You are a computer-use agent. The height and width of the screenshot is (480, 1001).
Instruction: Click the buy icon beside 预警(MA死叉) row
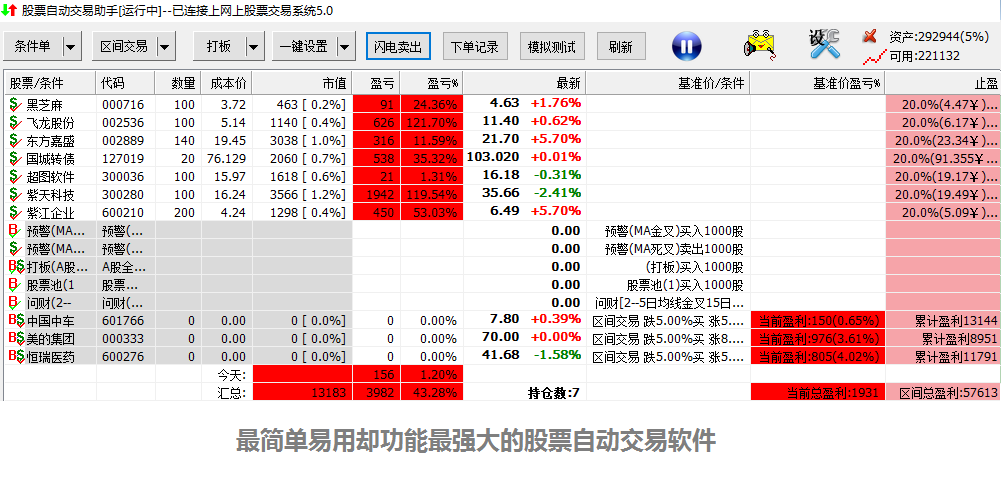tap(15, 248)
